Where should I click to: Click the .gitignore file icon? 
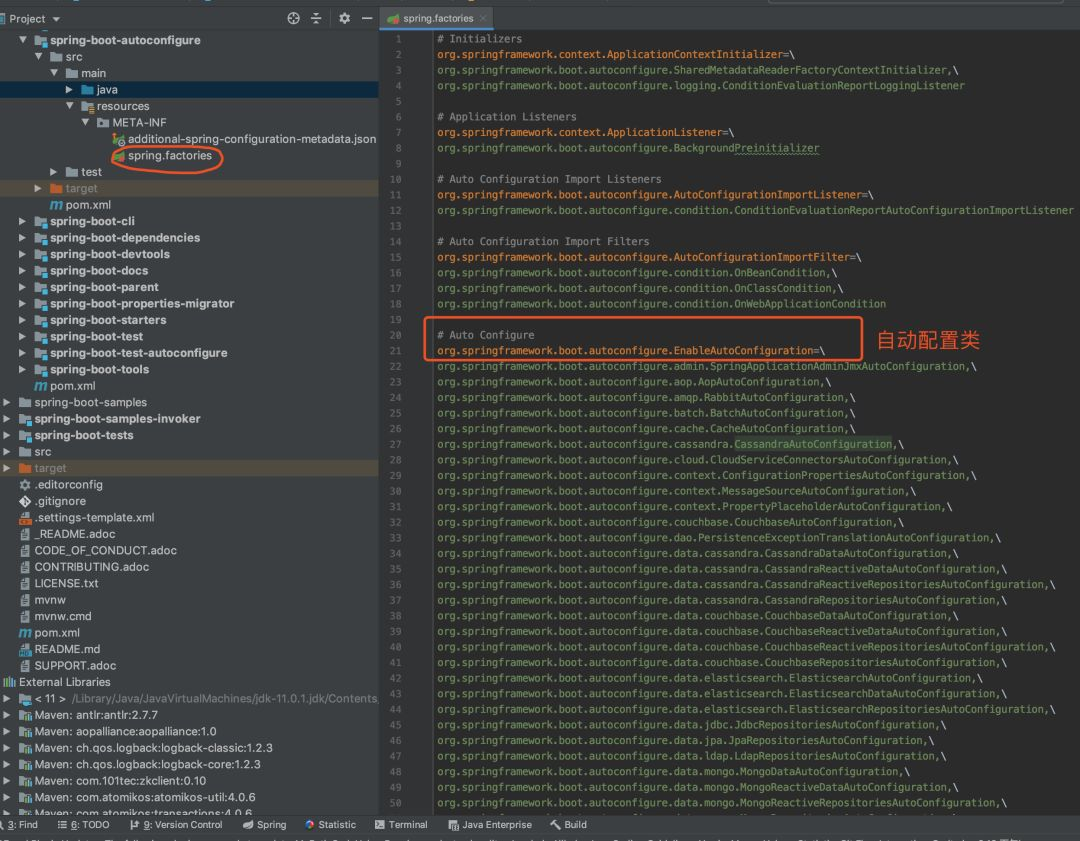tap(25, 501)
